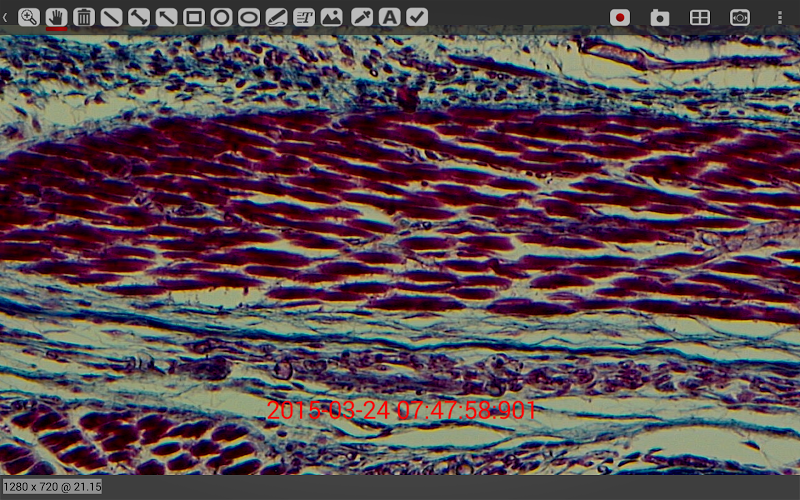Click the red timestamp overlay text

[x=402, y=410]
